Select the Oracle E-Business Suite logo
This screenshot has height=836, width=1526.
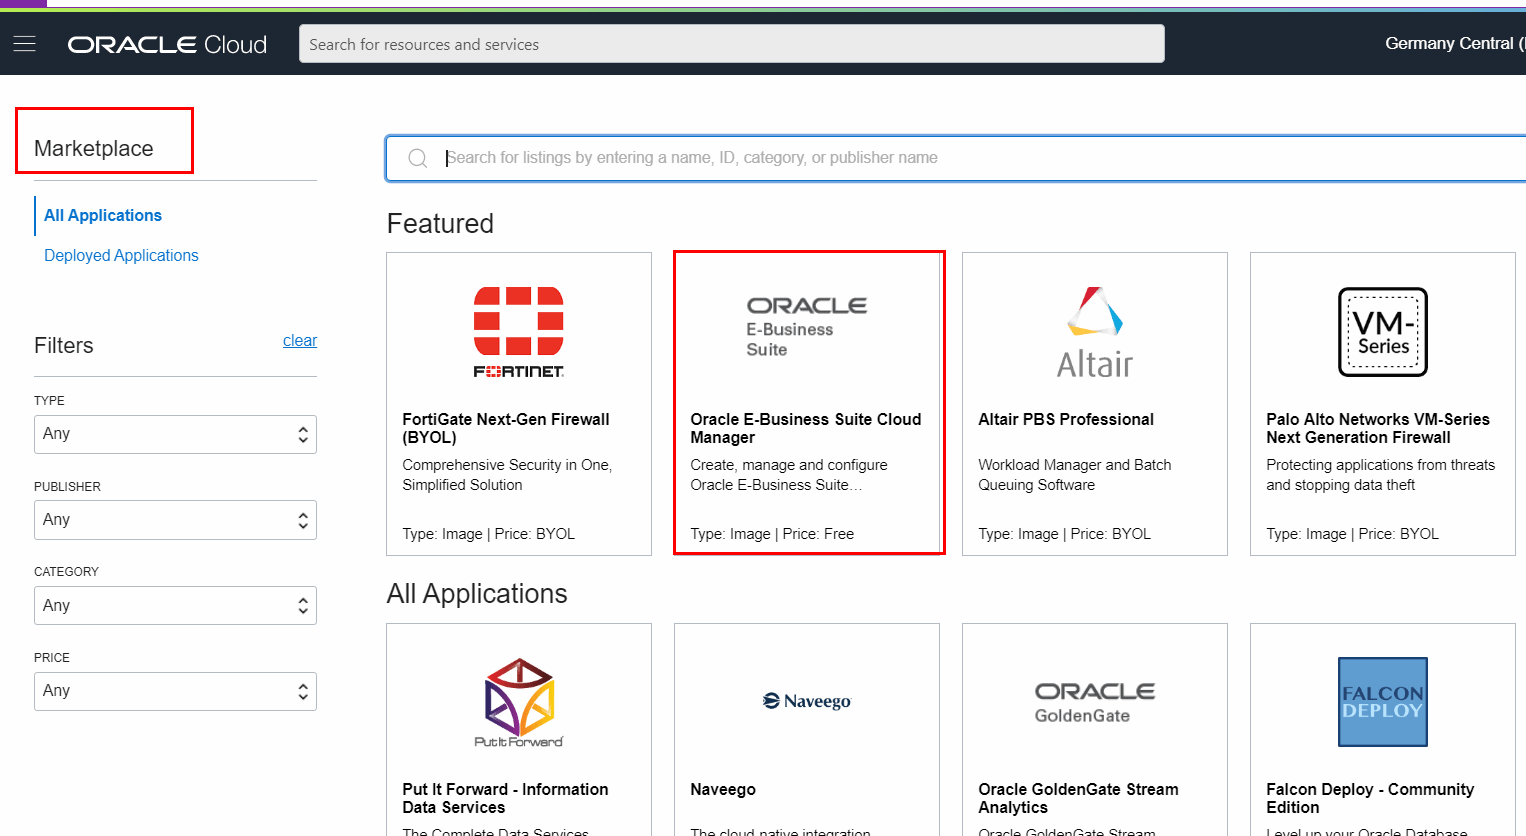coord(808,322)
